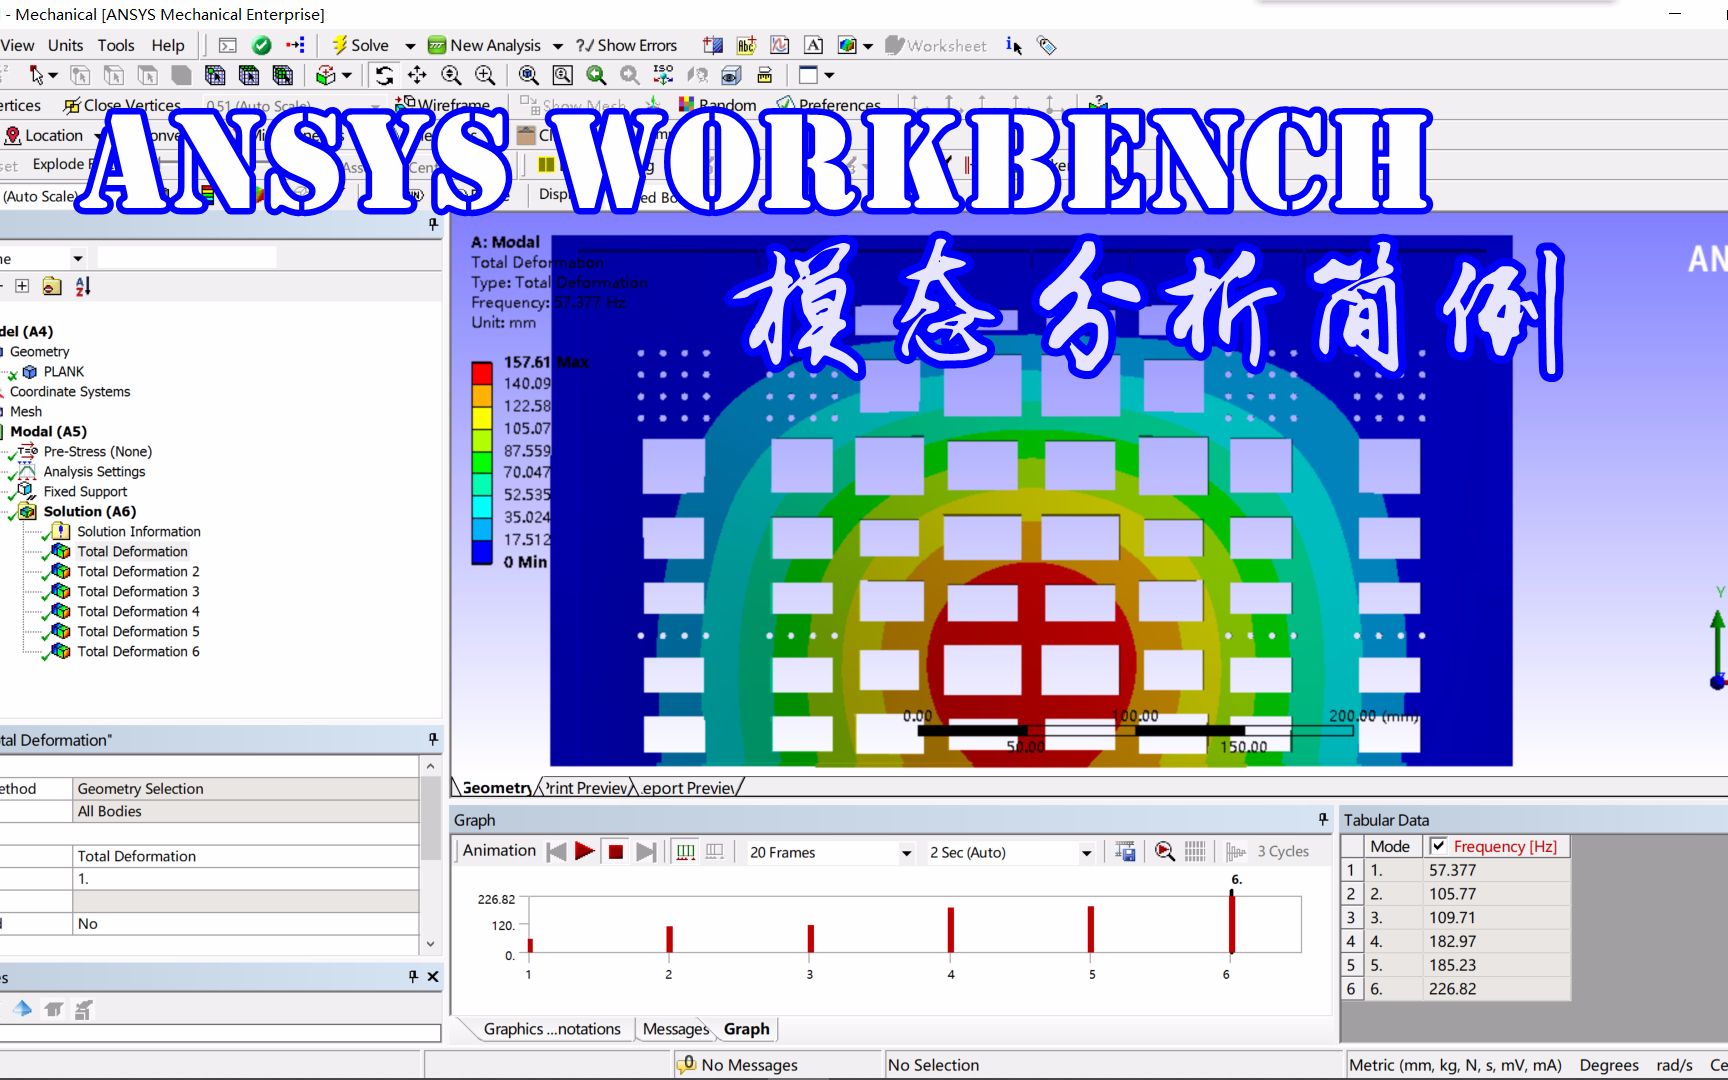Click the Abc annotation label icon
The height and width of the screenshot is (1080, 1728).
pyautogui.click(x=746, y=45)
